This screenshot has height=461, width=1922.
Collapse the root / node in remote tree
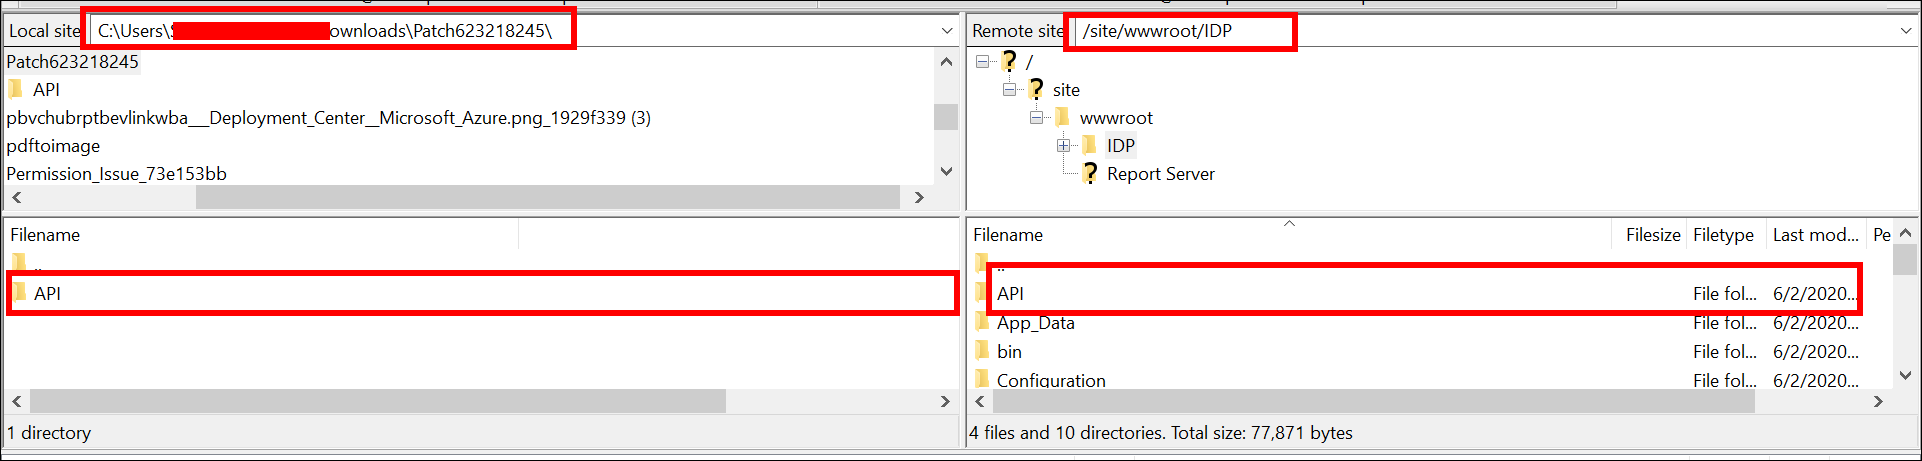click(983, 62)
